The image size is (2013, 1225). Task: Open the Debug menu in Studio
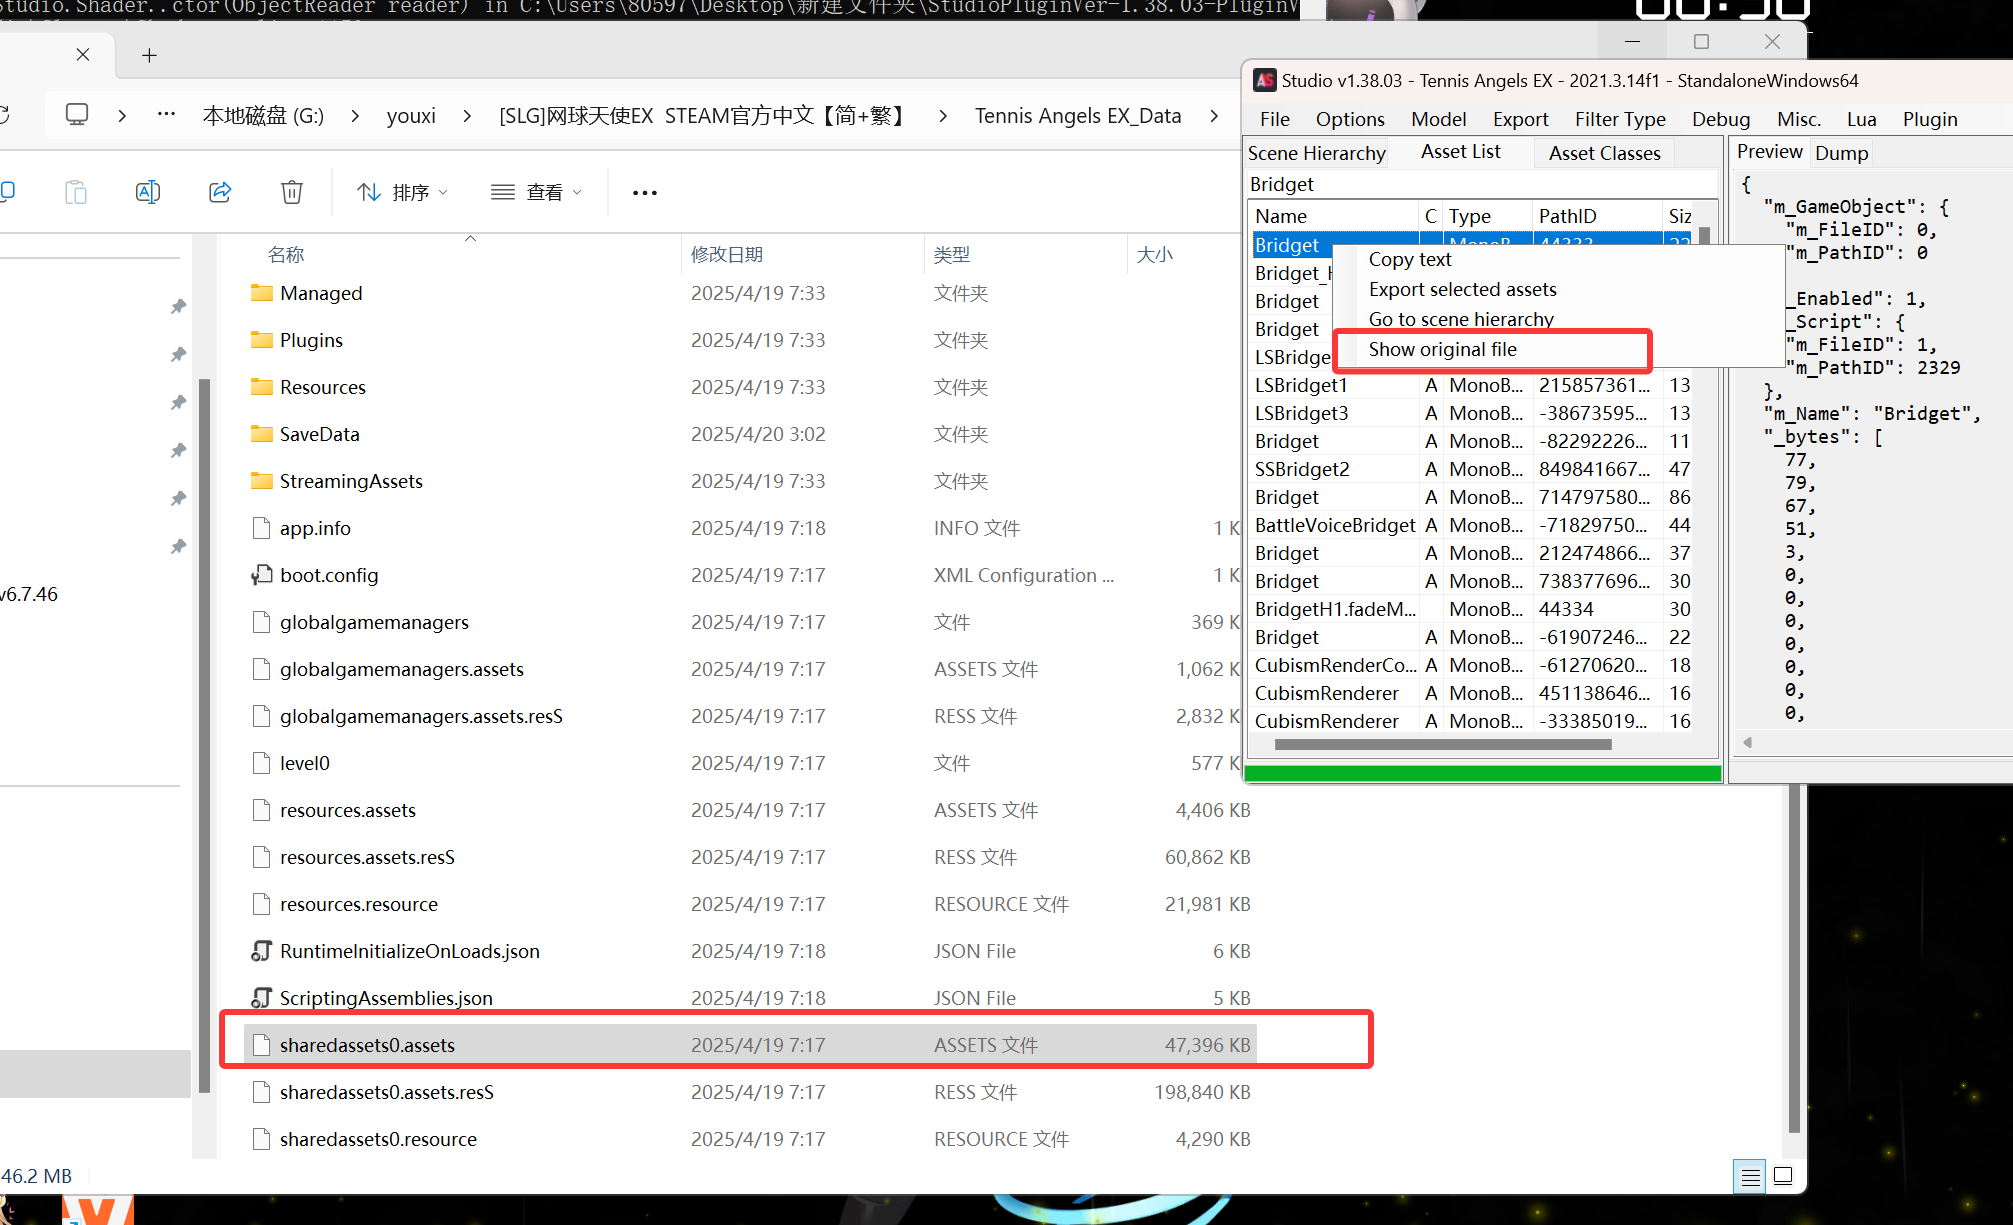point(1721,119)
